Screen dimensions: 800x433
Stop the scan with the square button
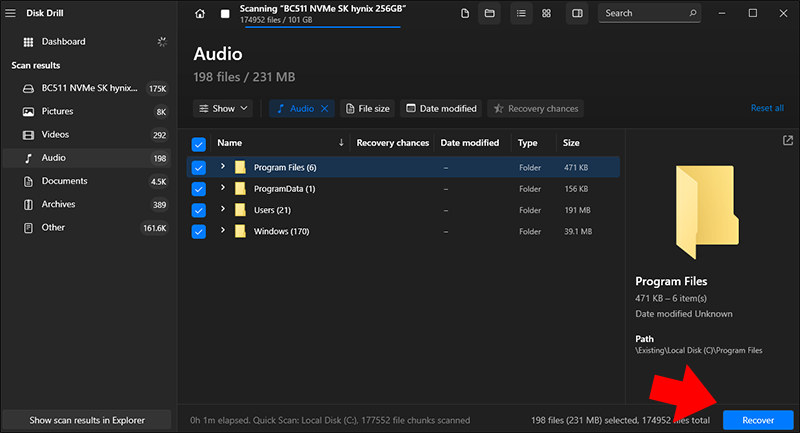coord(224,14)
